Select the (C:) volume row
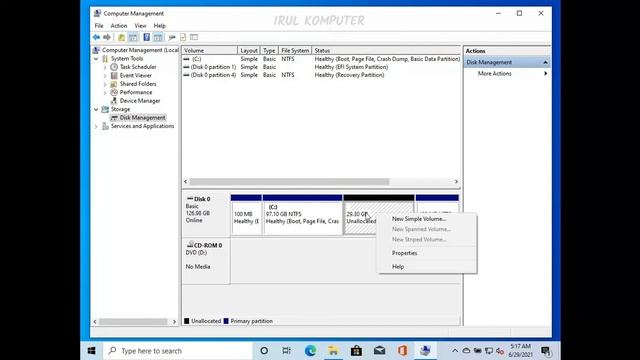The height and width of the screenshot is (360, 640). point(321,59)
